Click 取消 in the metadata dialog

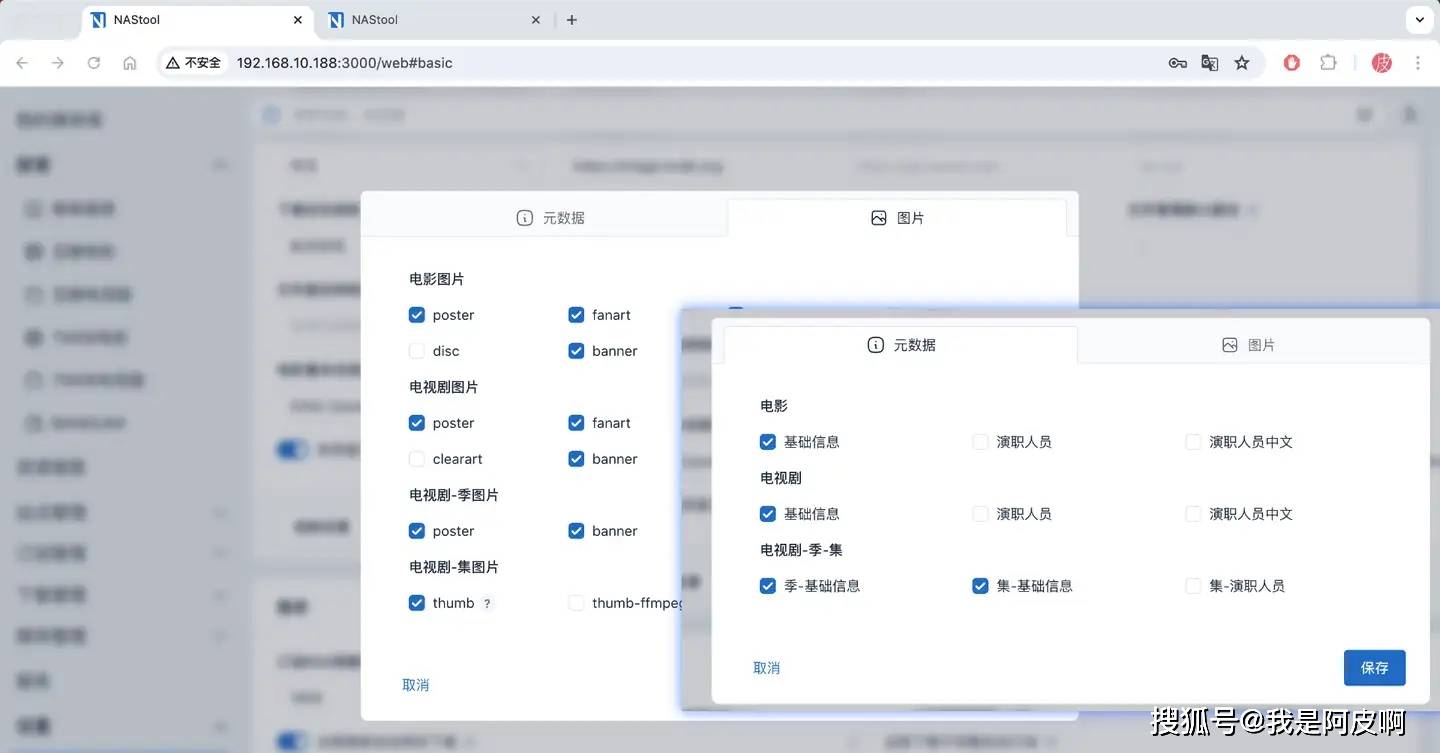point(766,668)
